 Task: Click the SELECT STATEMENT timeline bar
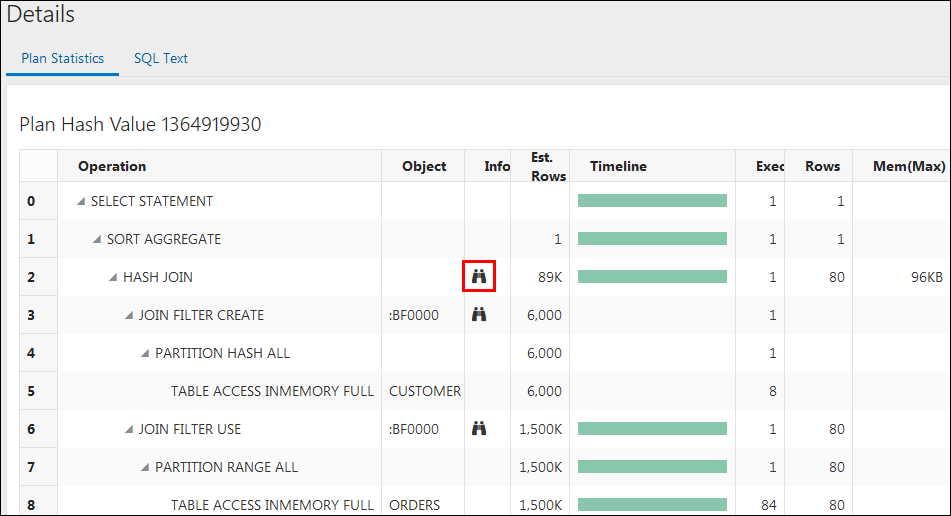652,201
